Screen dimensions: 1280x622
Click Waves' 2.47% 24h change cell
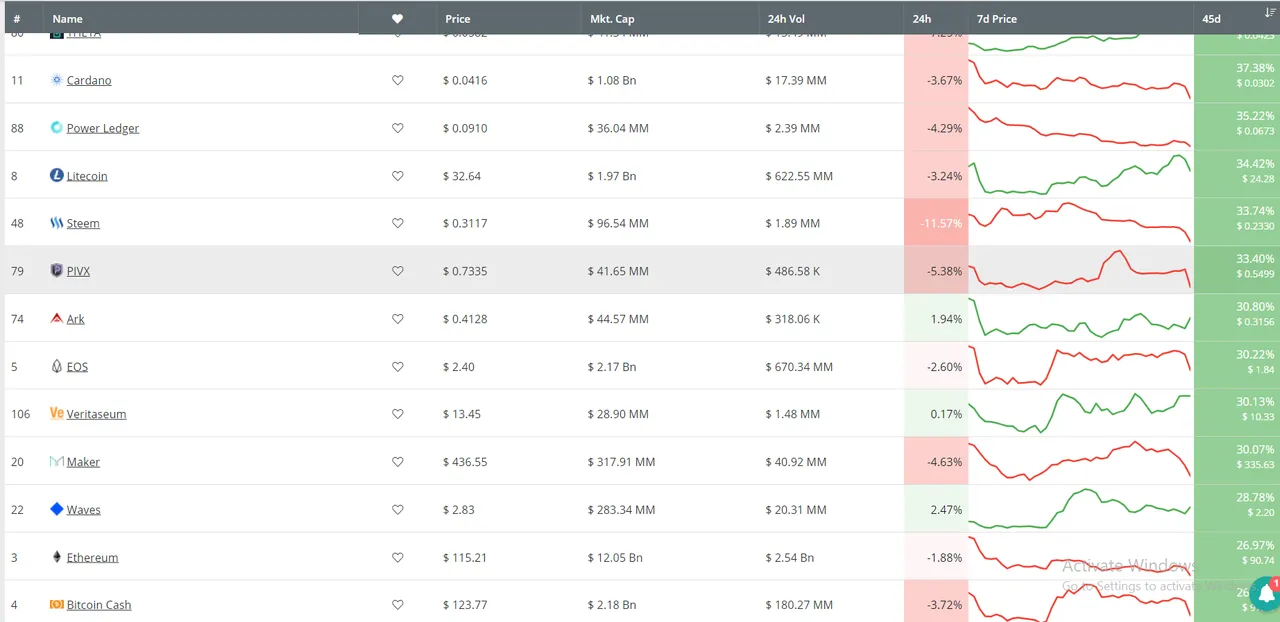tap(936, 509)
